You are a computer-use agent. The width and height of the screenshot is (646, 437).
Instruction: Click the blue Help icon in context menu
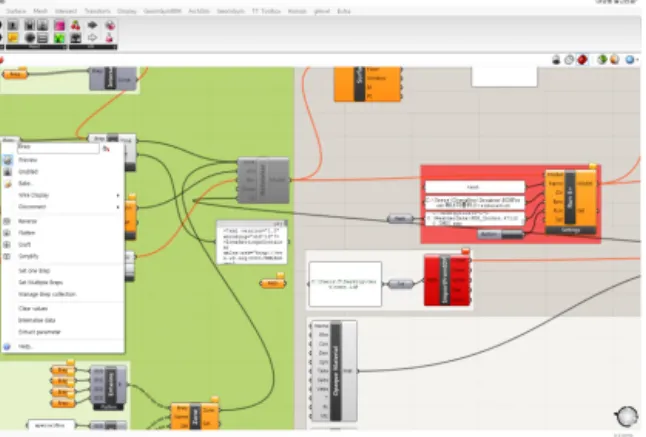[7, 347]
